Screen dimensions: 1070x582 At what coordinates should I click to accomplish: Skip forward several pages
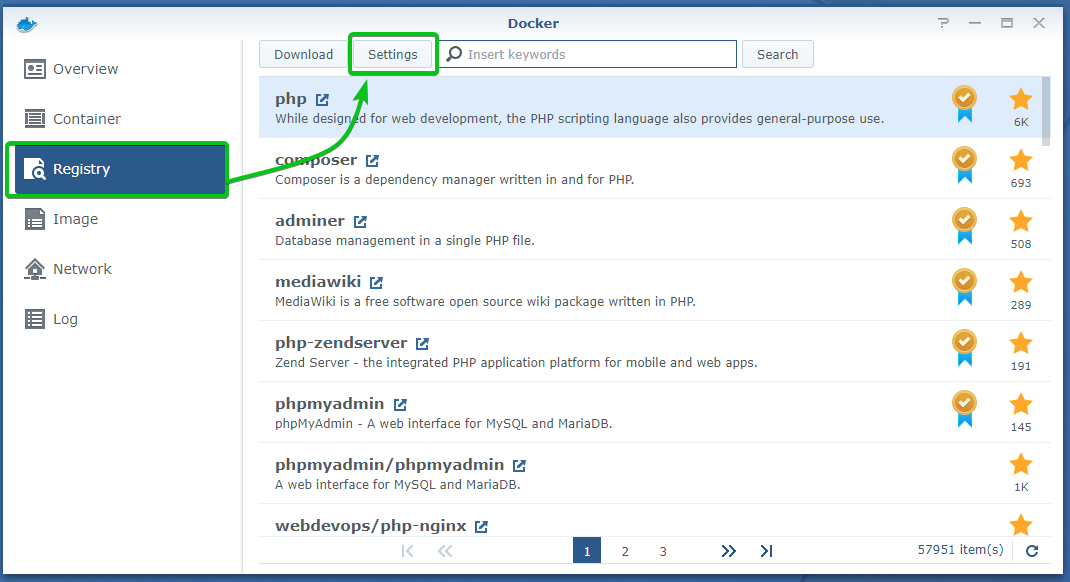coord(729,551)
